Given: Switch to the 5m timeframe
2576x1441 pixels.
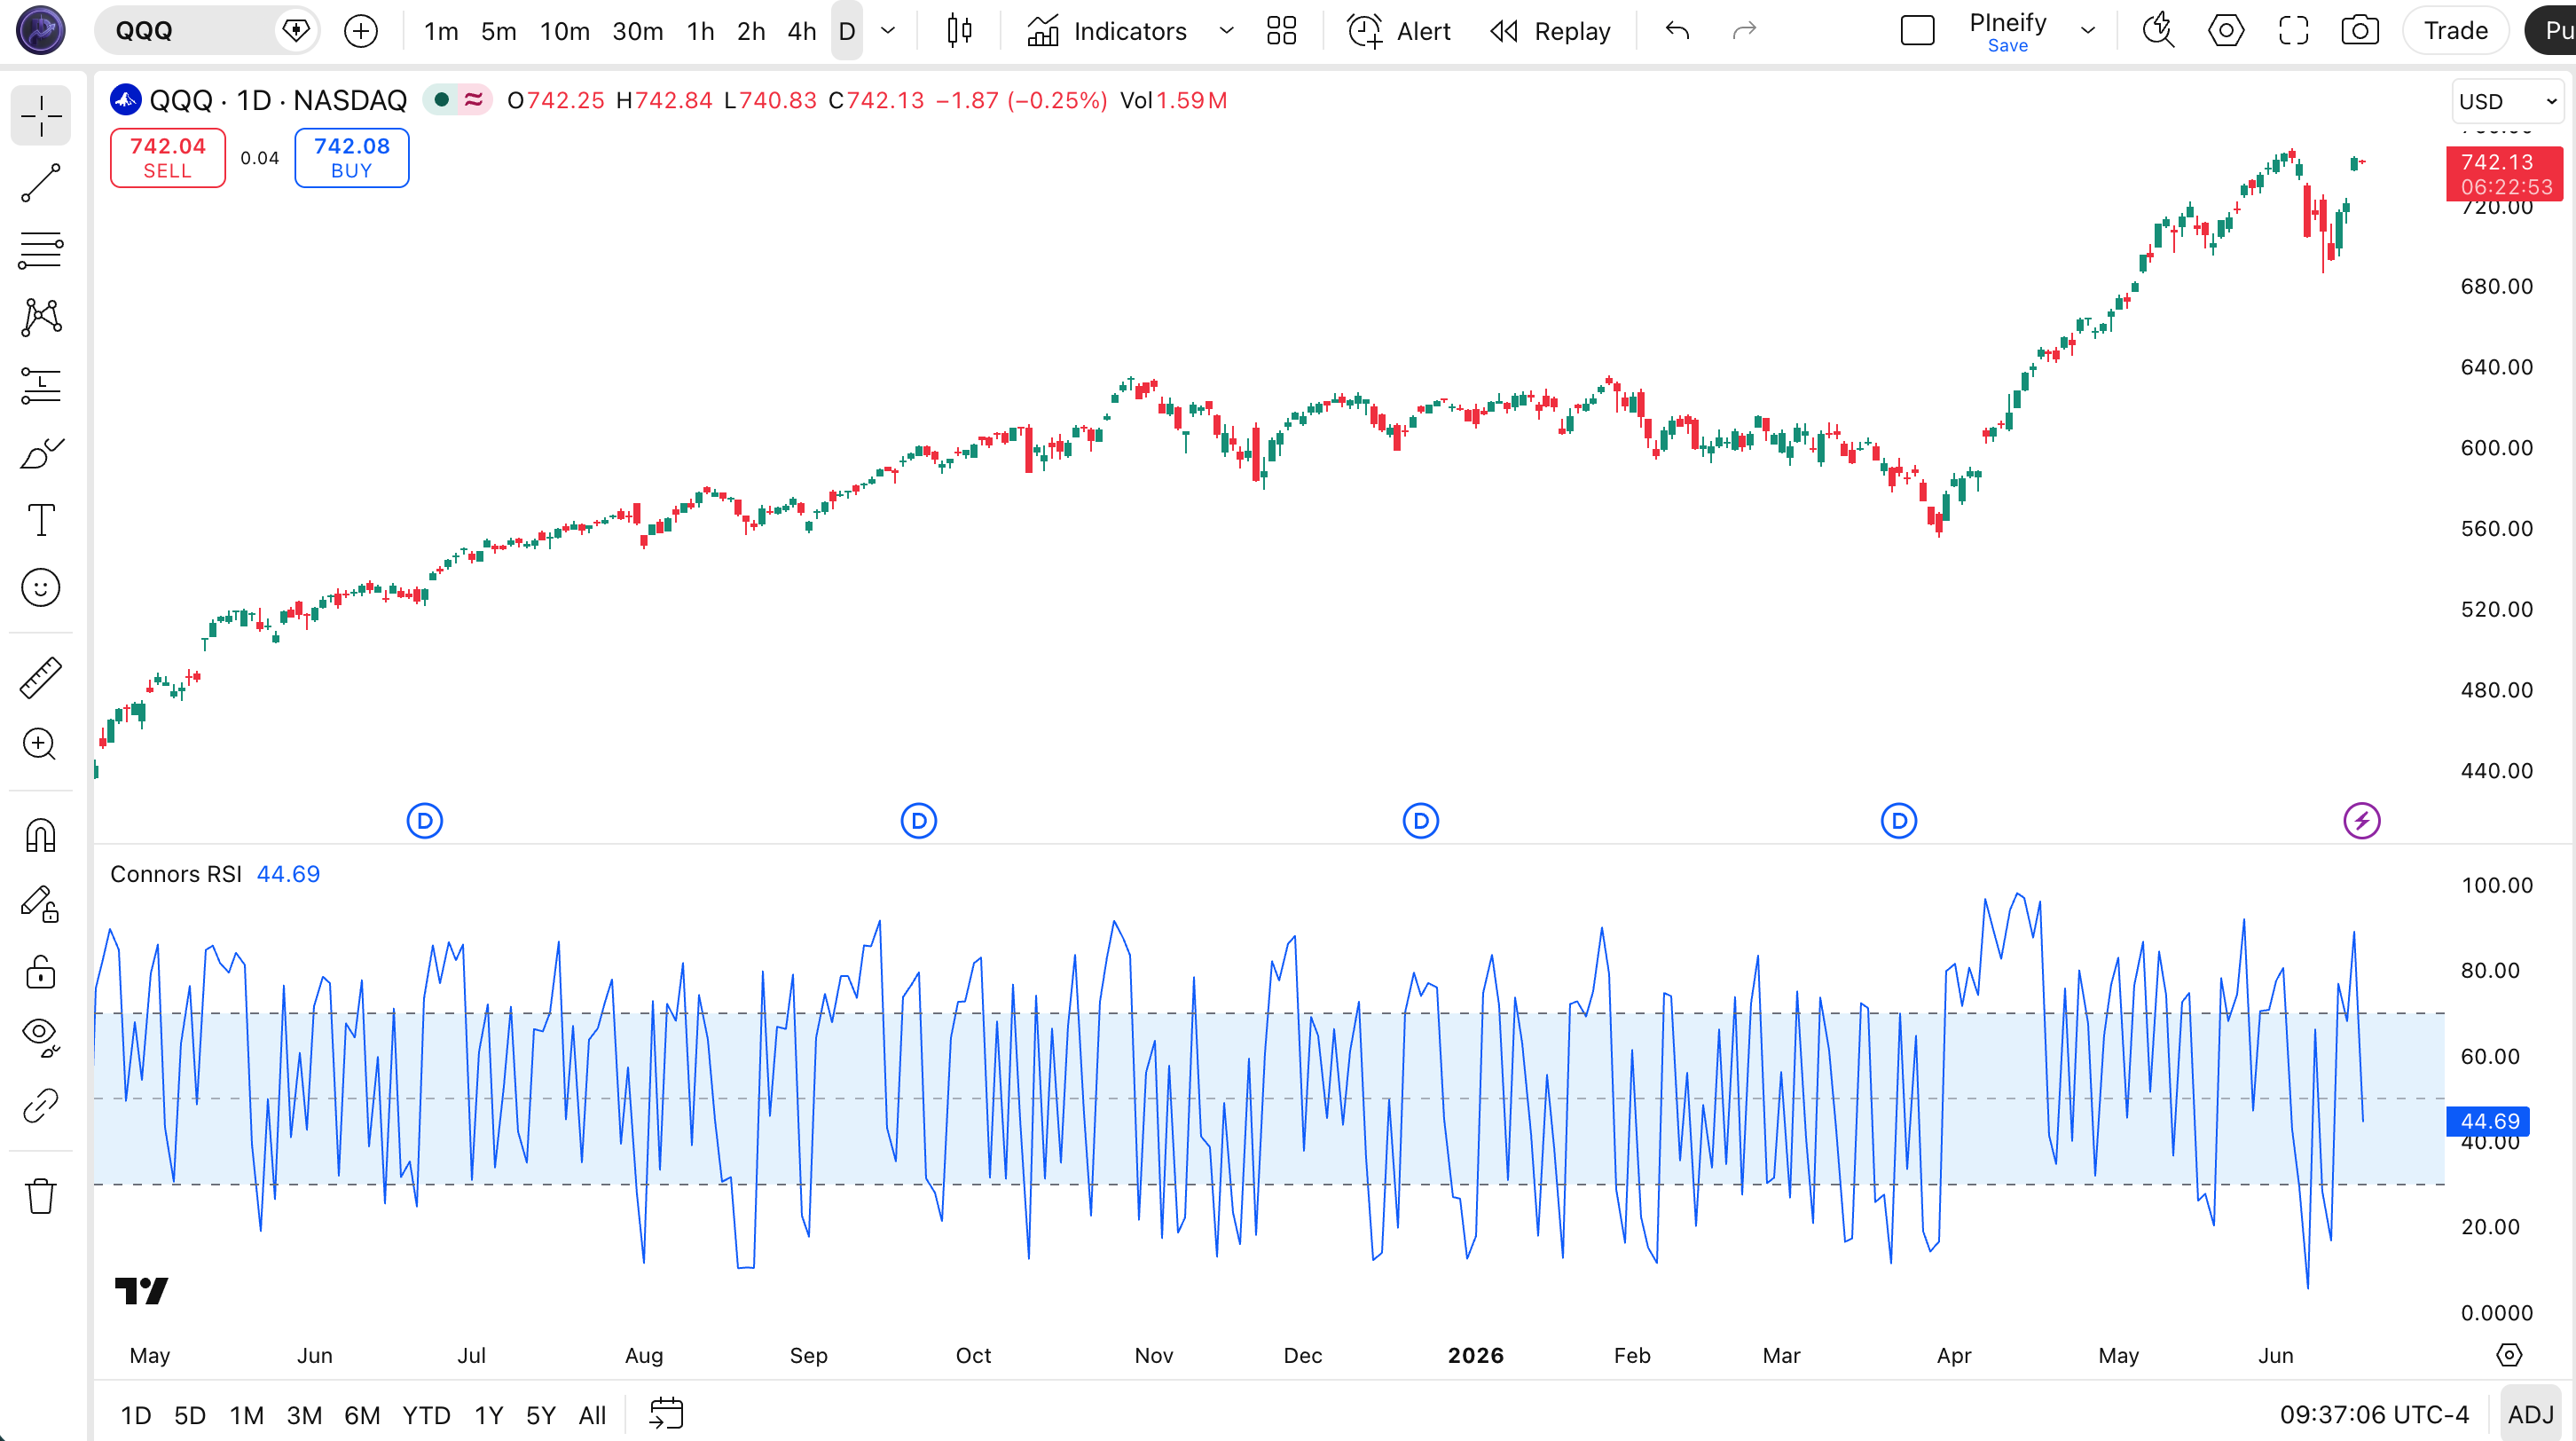Looking at the screenshot, I should click(x=499, y=31).
